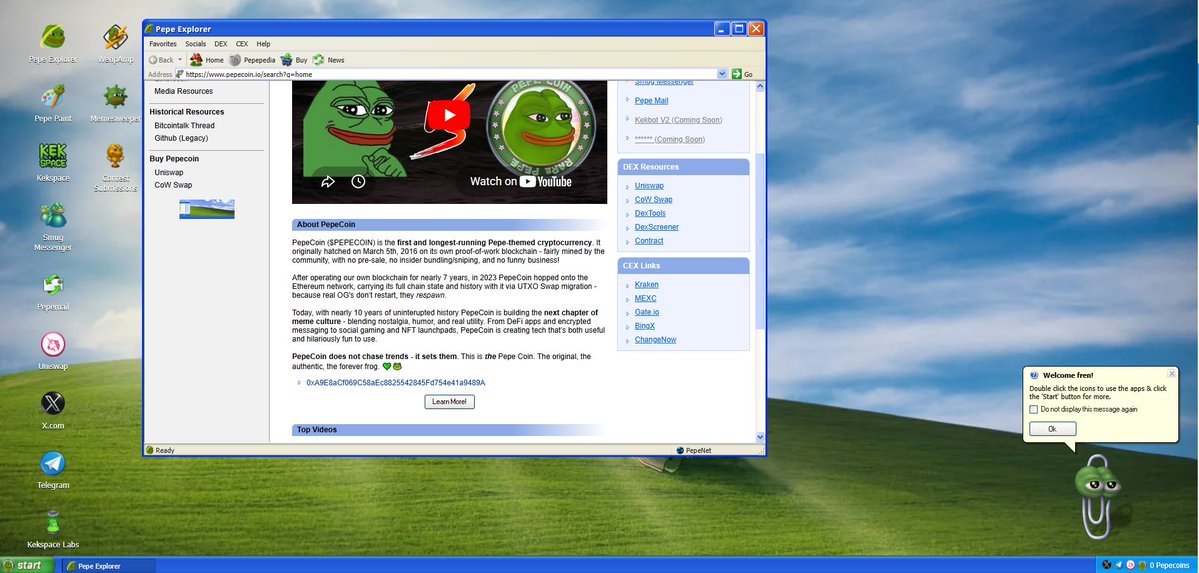Click the Telegram icon in system tray

tap(1119, 565)
